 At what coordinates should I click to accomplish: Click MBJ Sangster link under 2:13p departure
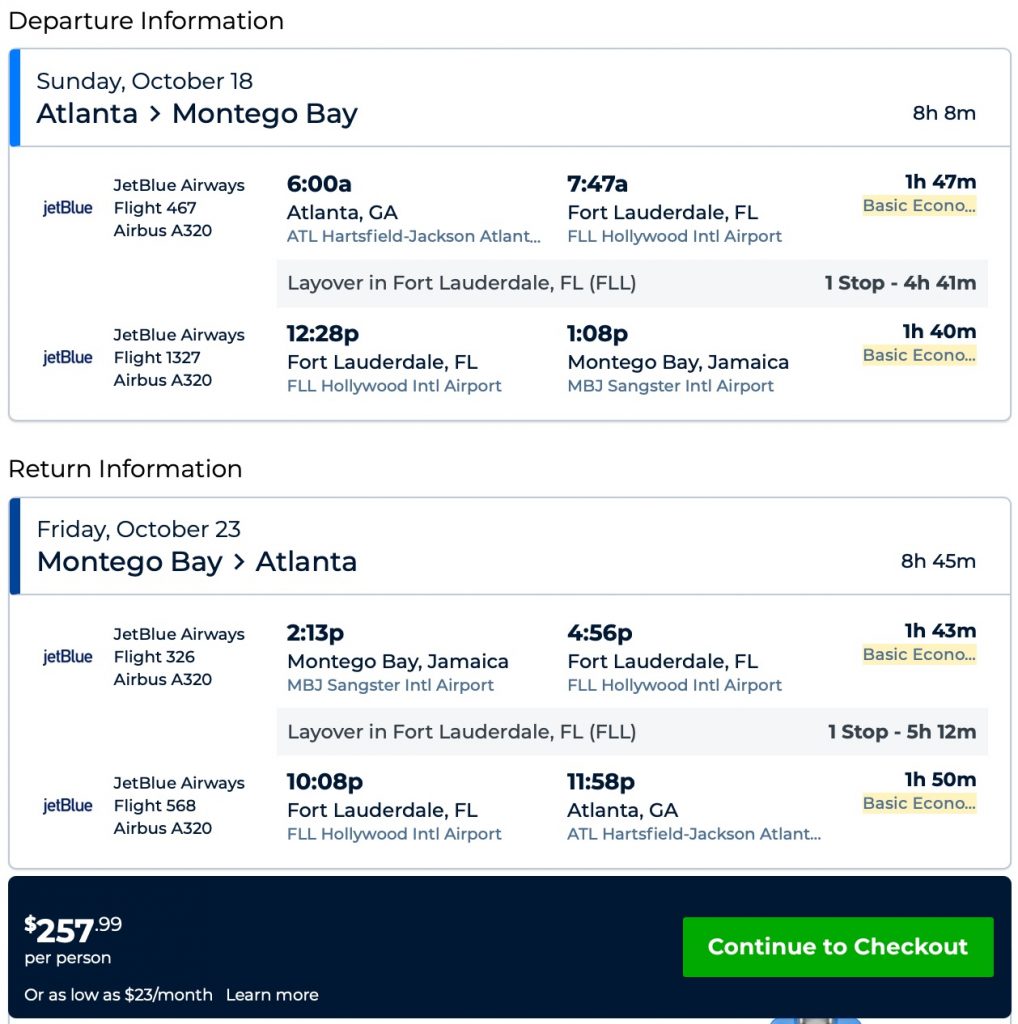391,686
